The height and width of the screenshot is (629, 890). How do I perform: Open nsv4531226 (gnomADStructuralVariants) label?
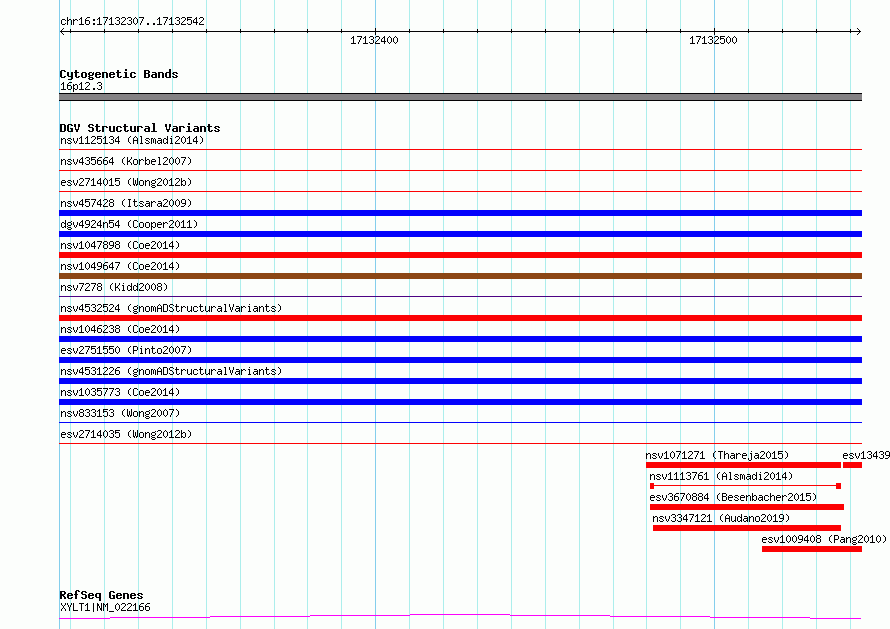[x=171, y=371]
